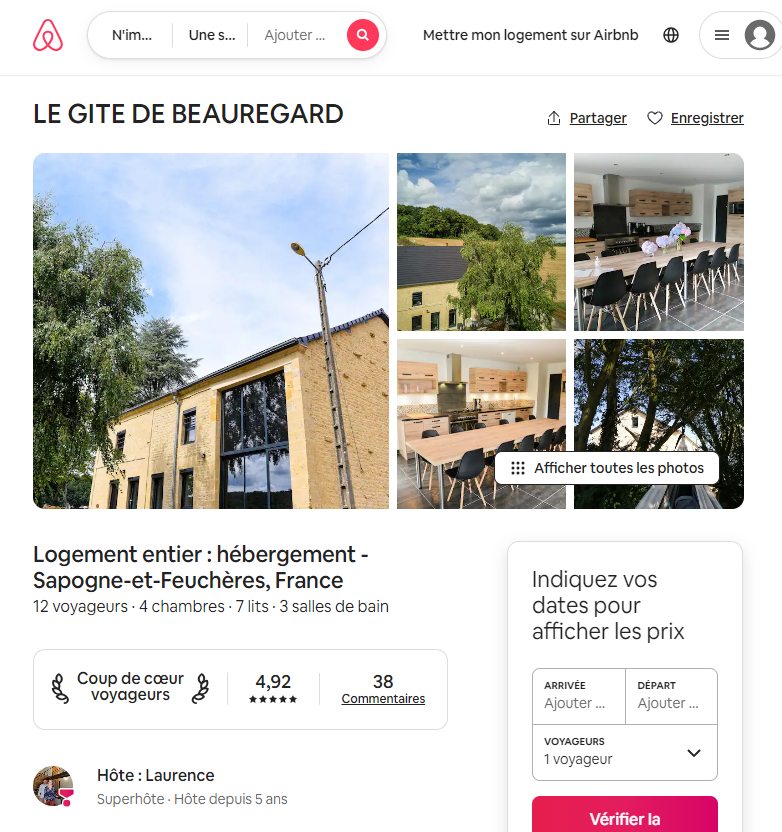Click the share upload icon
This screenshot has width=782, height=832.
coord(554,118)
